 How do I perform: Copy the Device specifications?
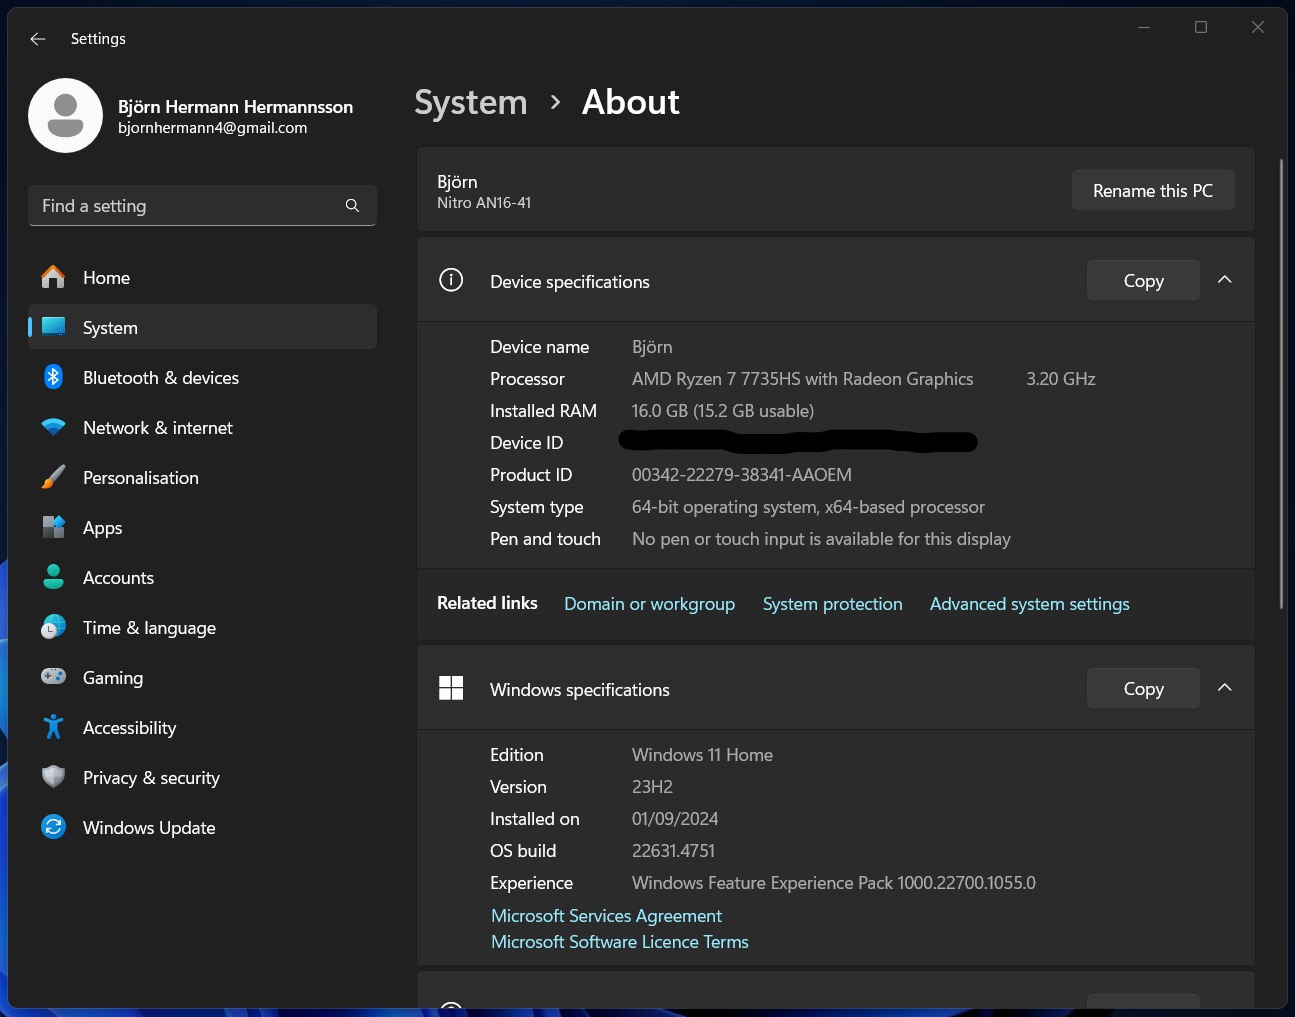[x=1142, y=281]
